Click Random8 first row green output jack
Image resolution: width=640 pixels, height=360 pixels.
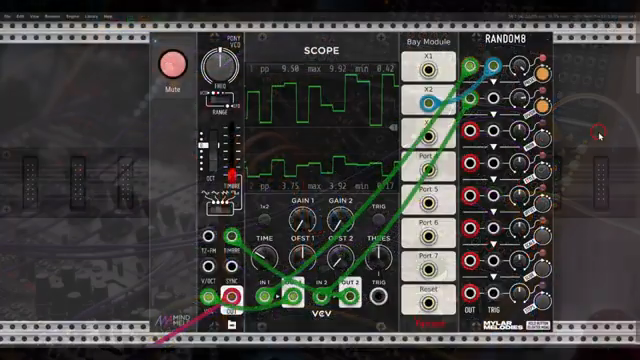pyautogui.click(x=470, y=65)
